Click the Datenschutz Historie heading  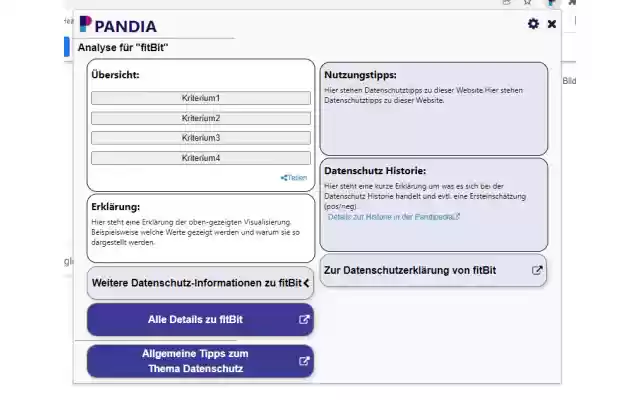pos(375,171)
